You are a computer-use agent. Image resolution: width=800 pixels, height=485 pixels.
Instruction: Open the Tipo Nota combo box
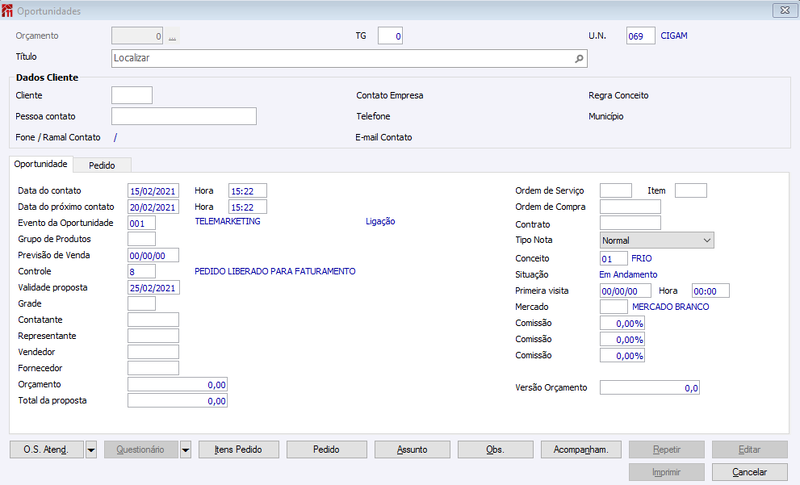(657, 240)
